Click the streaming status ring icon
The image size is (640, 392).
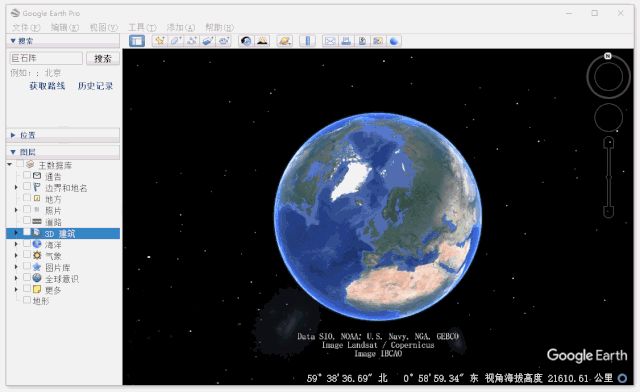(x=622, y=378)
